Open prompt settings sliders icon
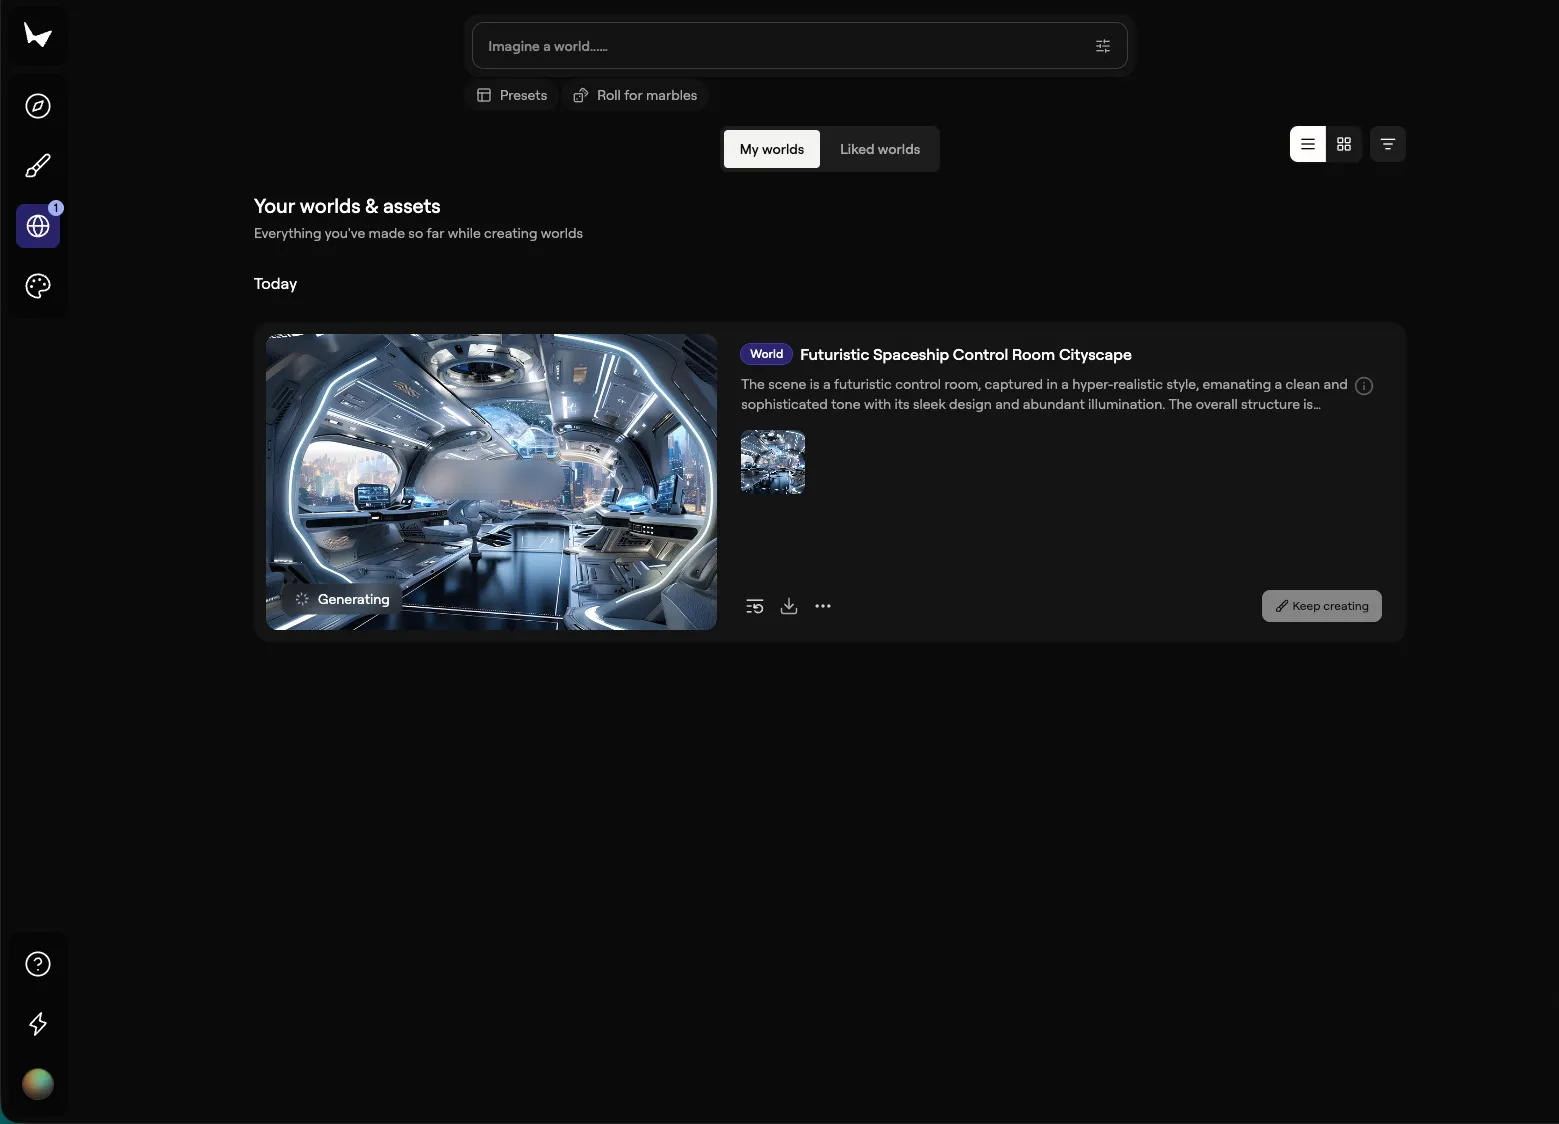This screenshot has width=1559, height=1124. click(x=1103, y=46)
